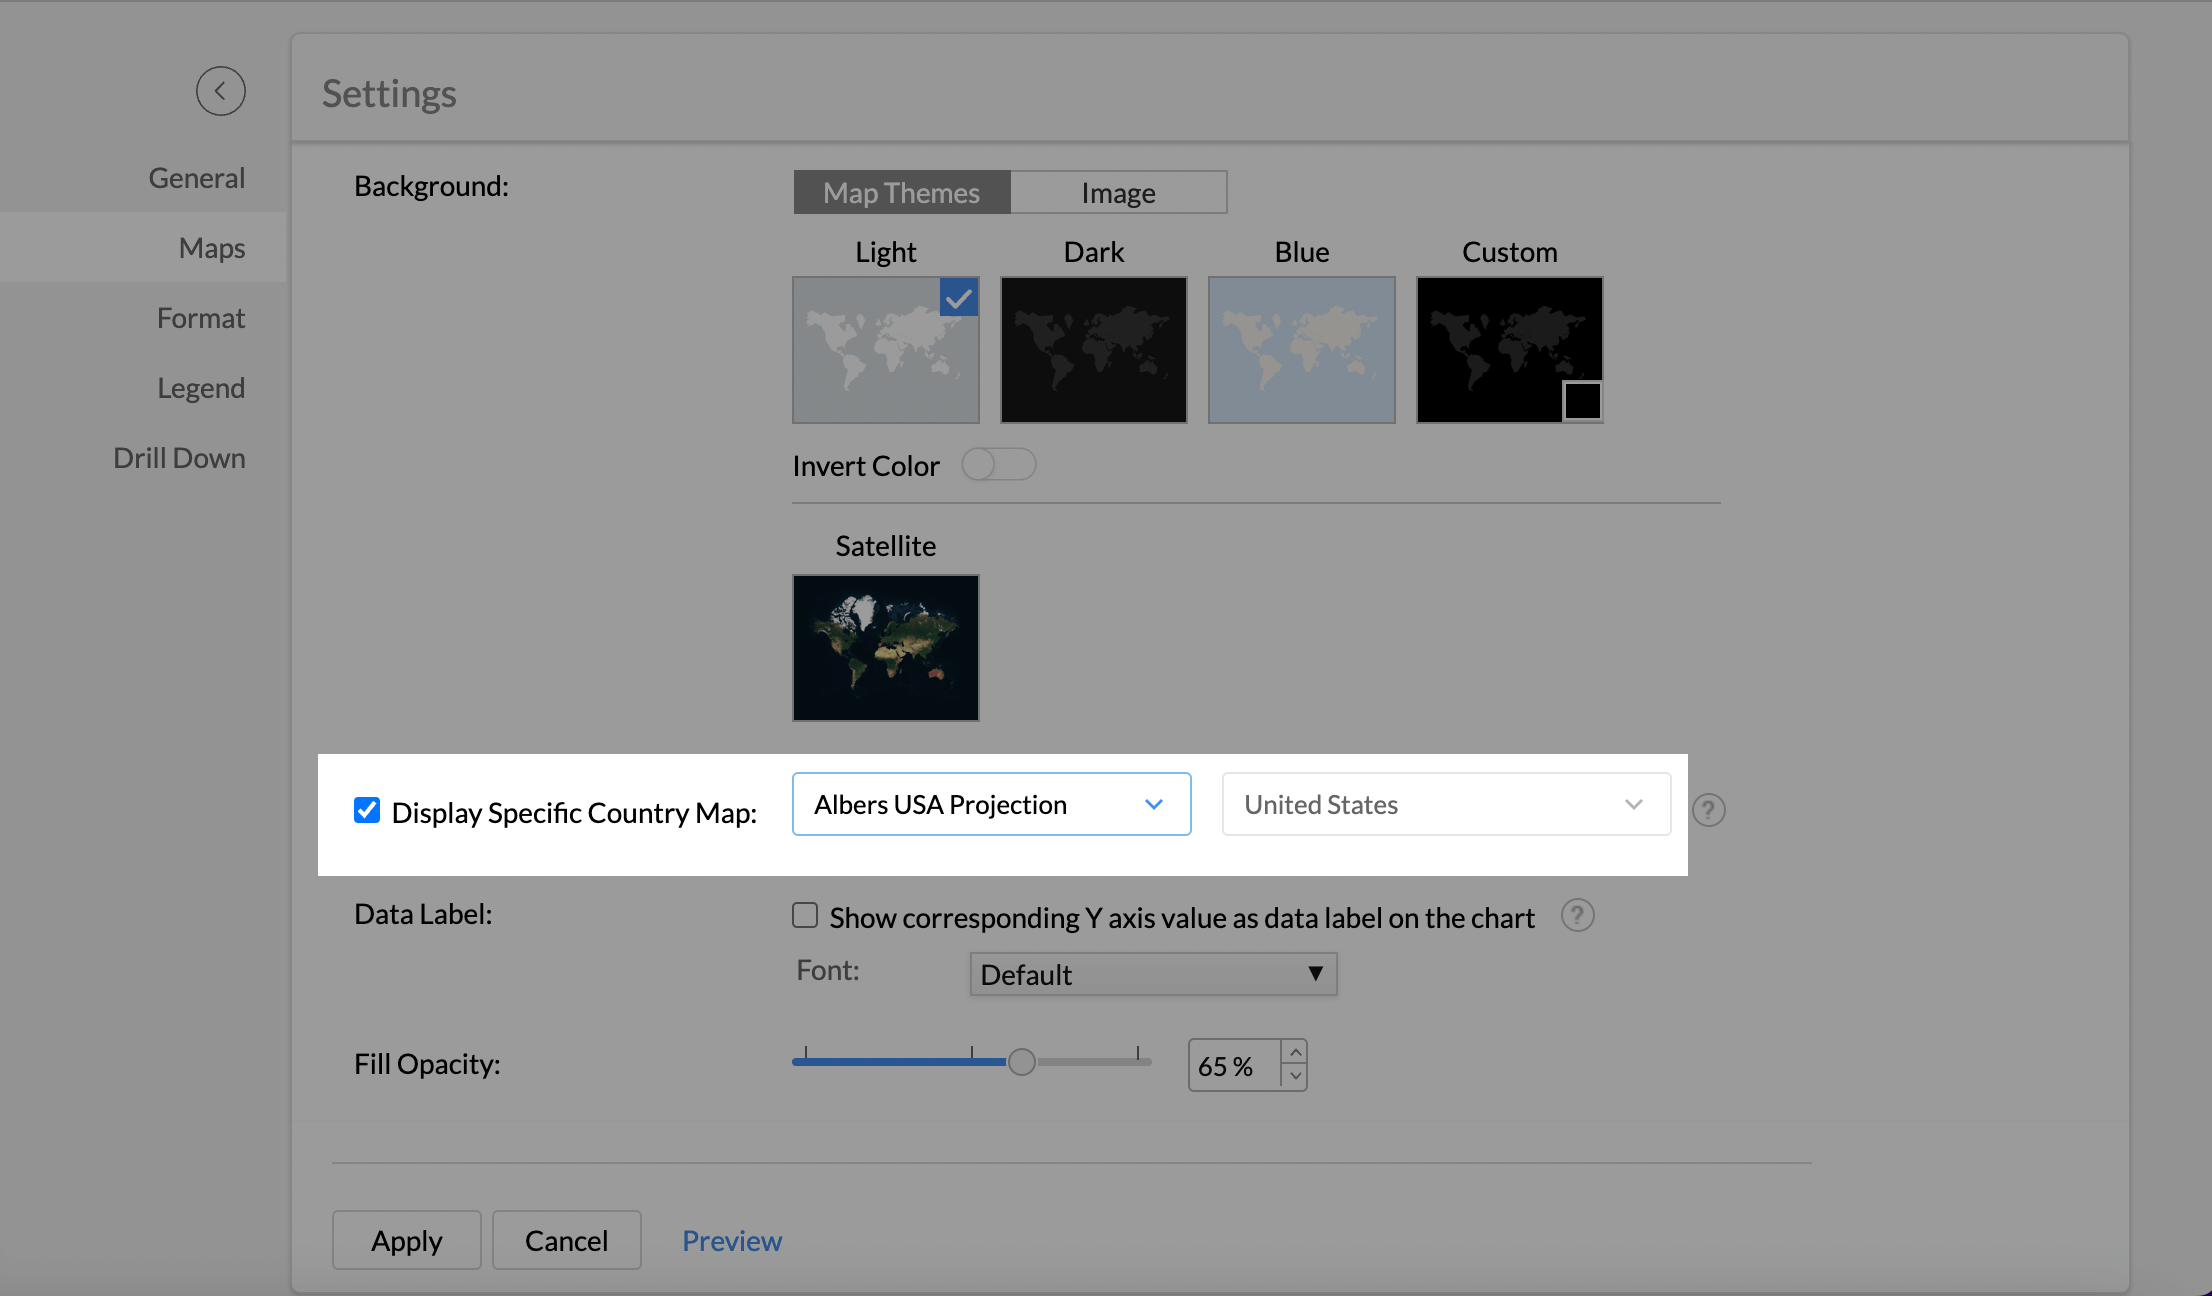This screenshot has height=1296, width=2212.
Task: Pick the Satellite map background
Action: [x=885, y=647]
